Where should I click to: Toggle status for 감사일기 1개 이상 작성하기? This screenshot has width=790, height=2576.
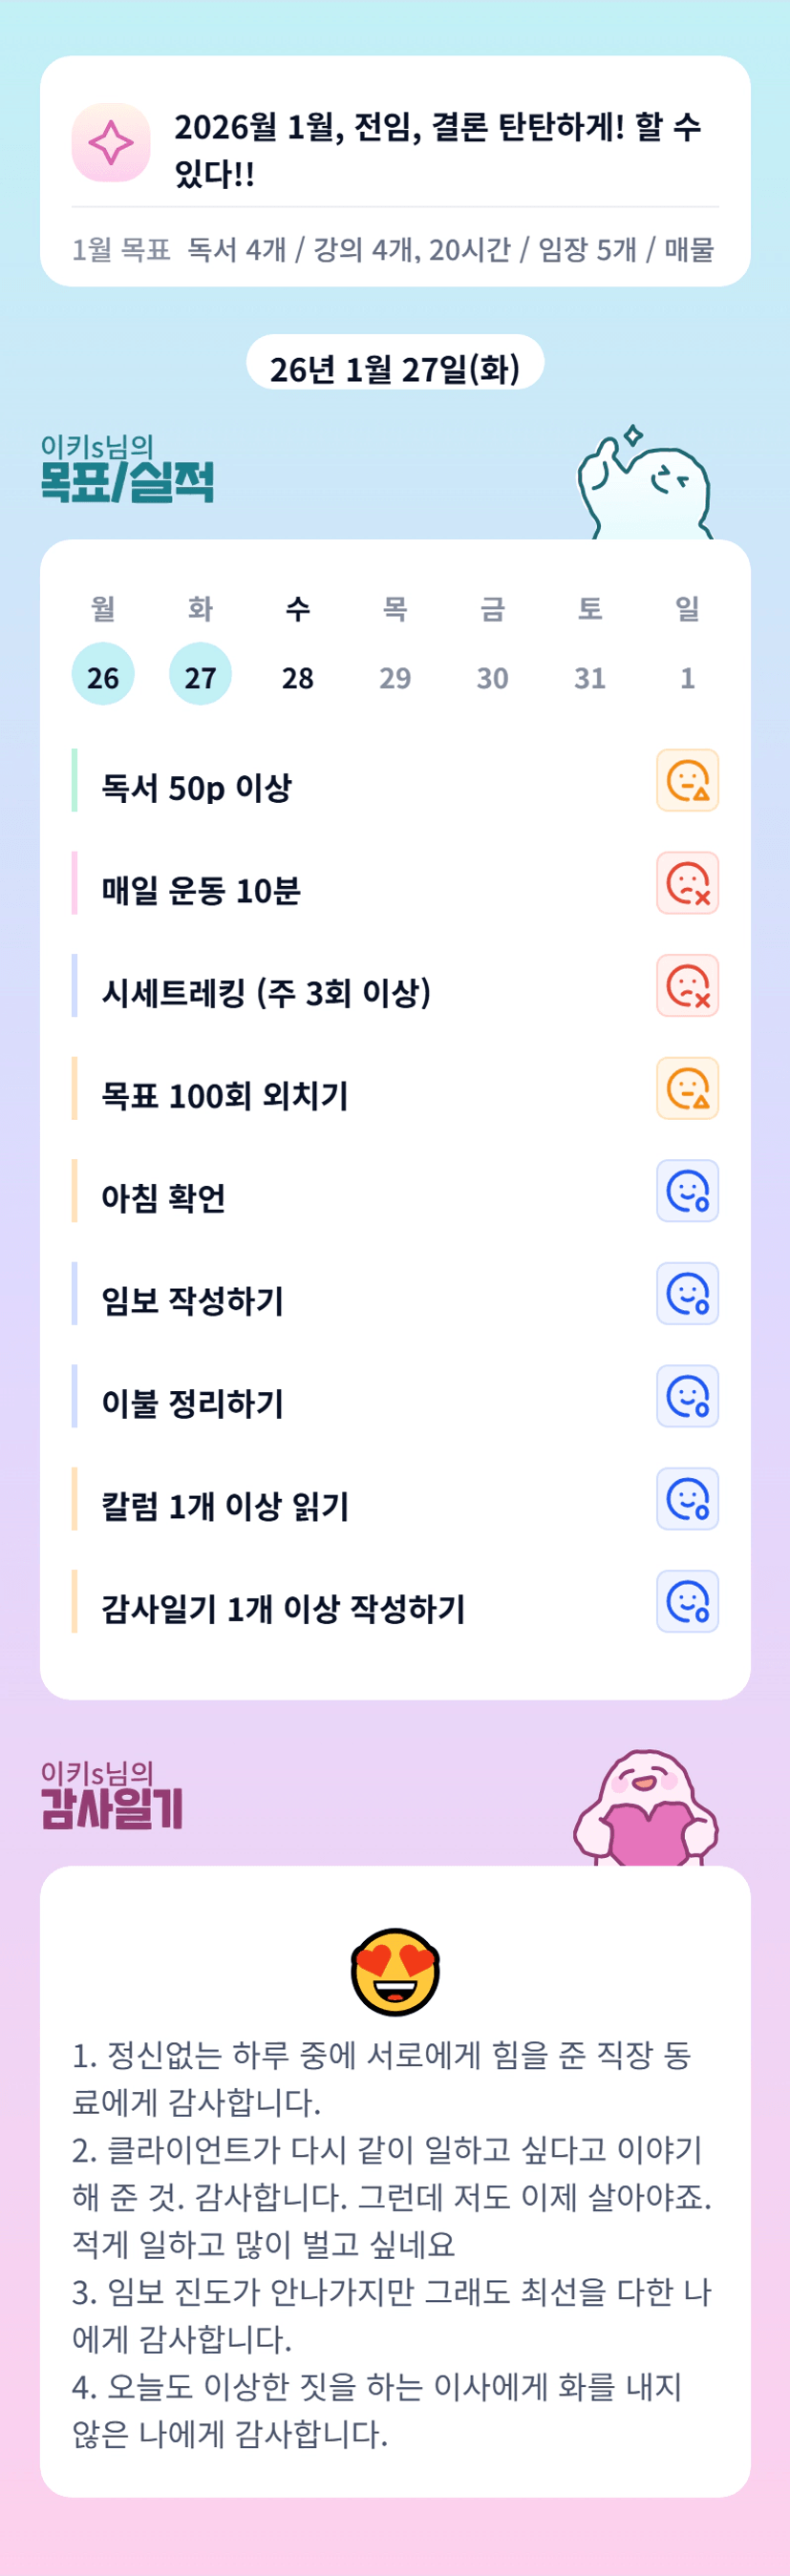point(687,1601)
